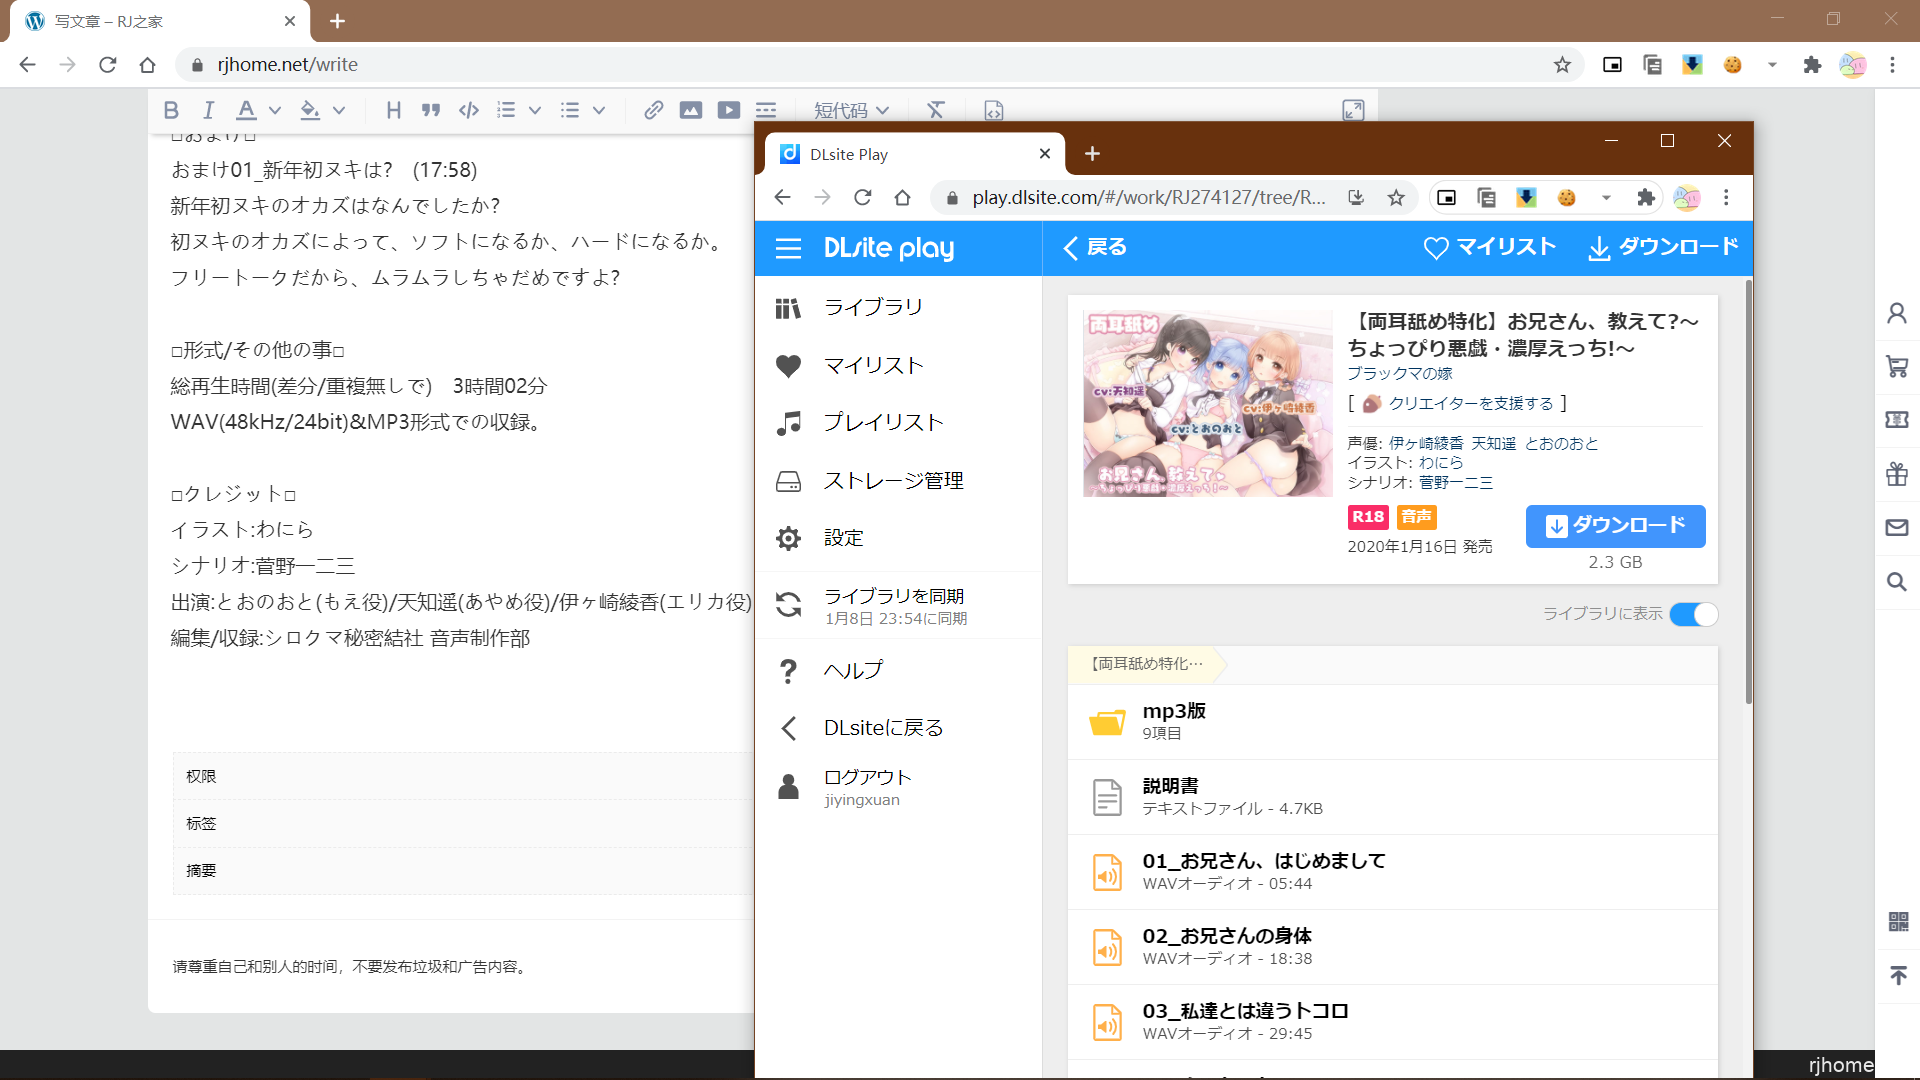
Task: Toggle bold formatting in the editor
Action: (171, 110)
